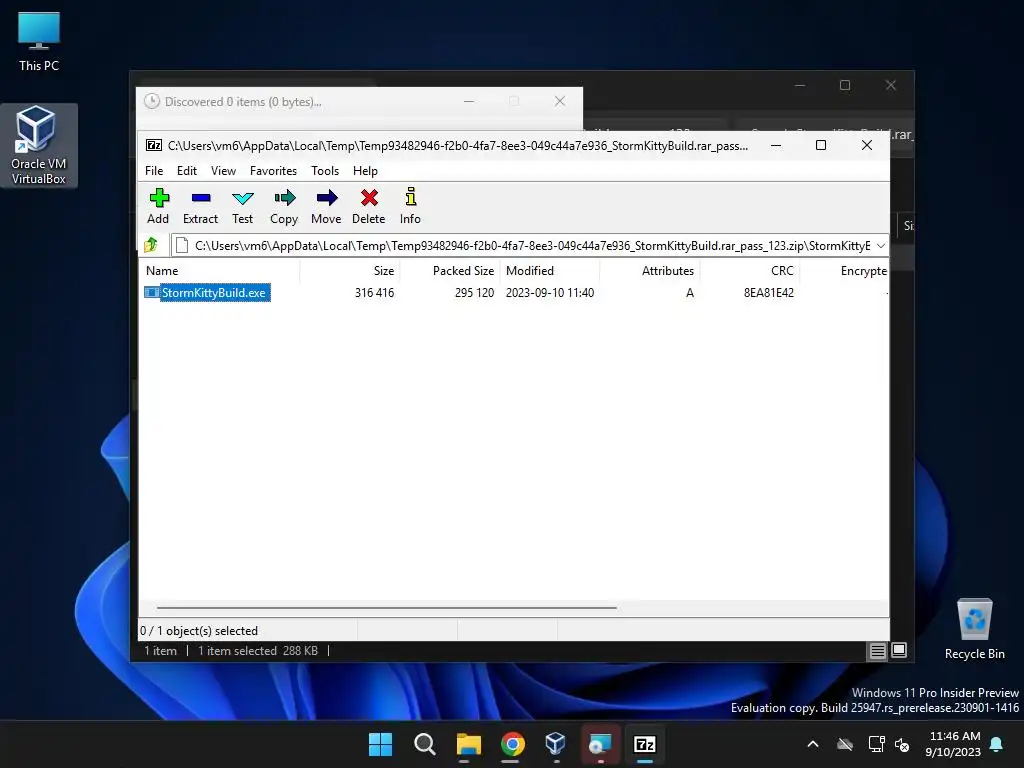Open the Windows Start menu
Image resolution: width=1024 pixels, height=768 pixels.
click(380, 744)
